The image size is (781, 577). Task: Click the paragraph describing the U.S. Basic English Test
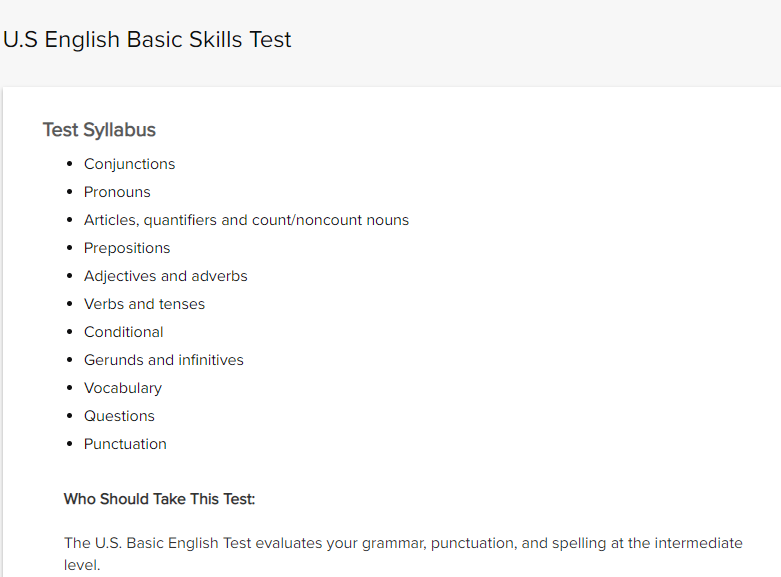(x=403, y=554)
